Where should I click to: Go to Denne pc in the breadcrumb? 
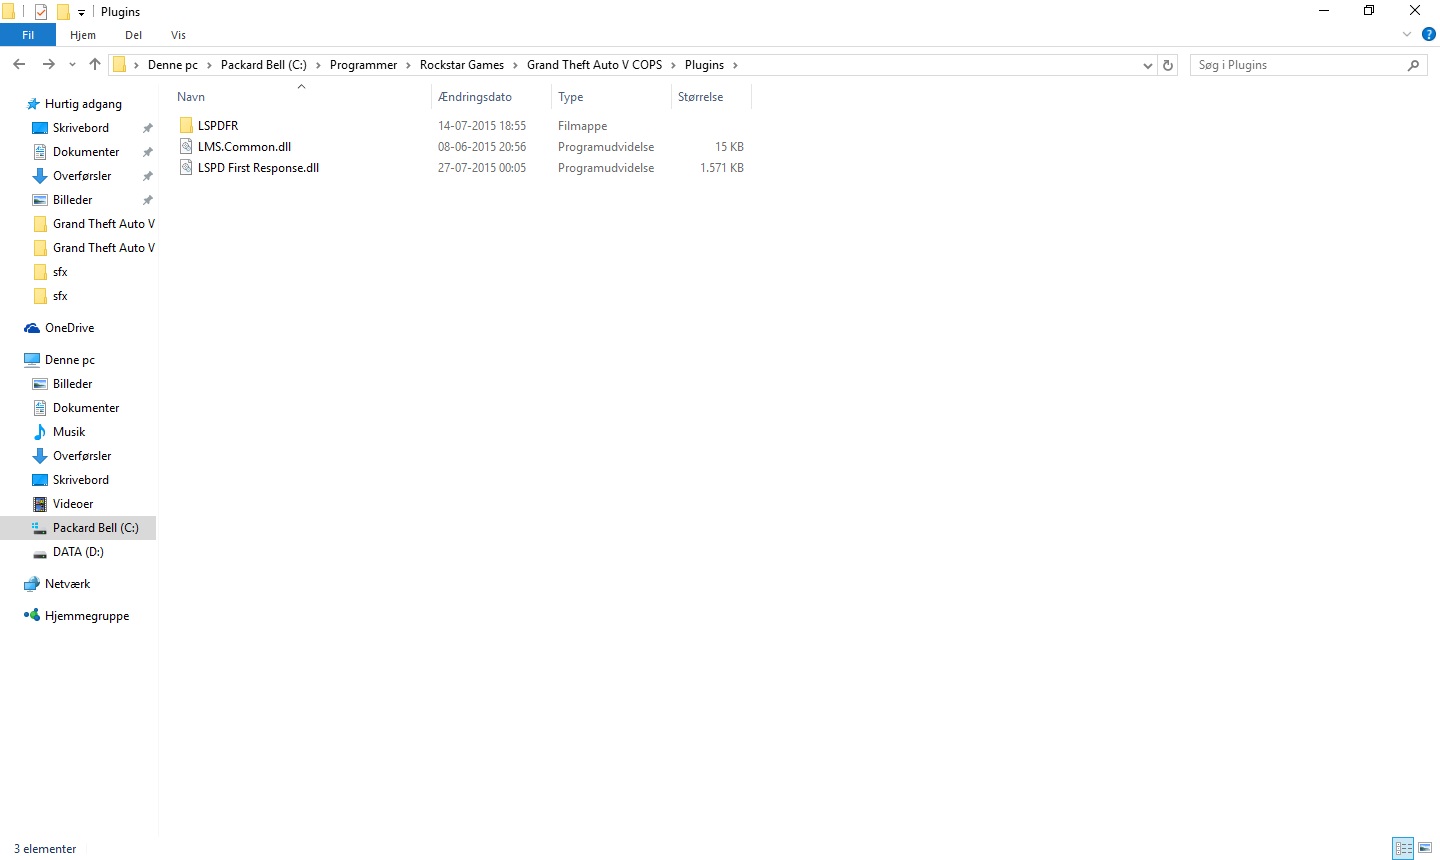pos(173,65)
